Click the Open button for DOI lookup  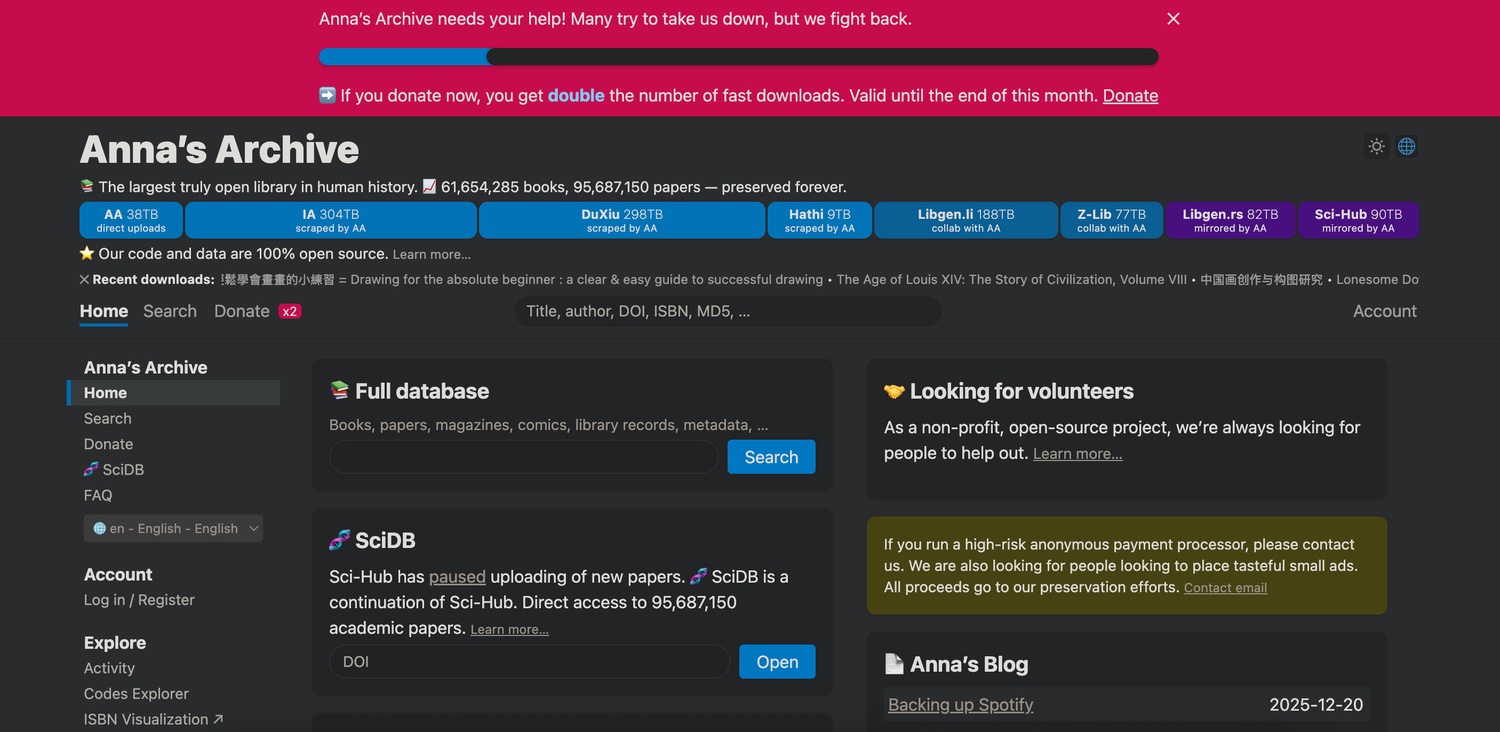(x=777, y=661)
